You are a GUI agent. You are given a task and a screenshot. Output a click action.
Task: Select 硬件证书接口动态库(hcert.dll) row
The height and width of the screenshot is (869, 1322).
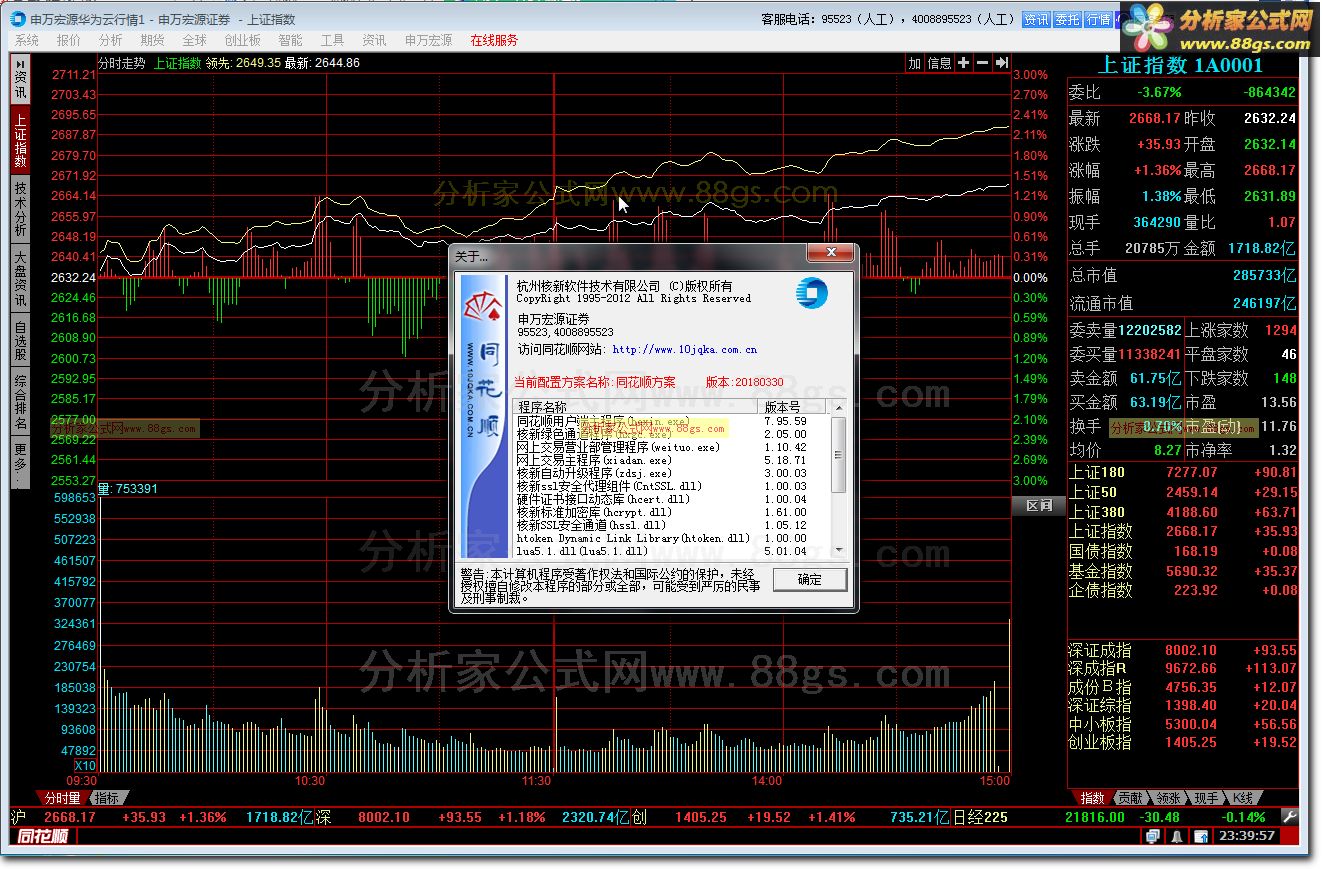[670, 499]
